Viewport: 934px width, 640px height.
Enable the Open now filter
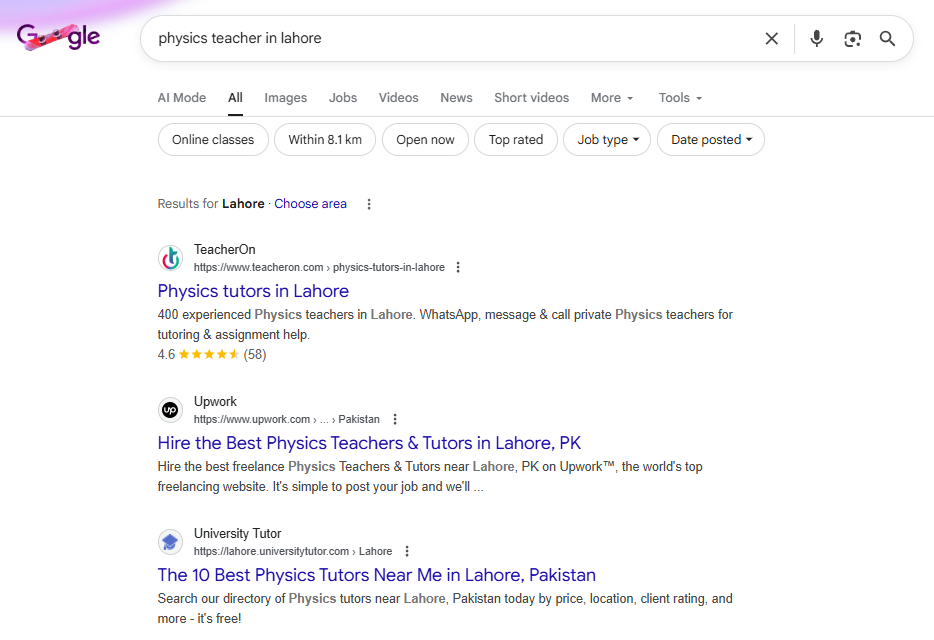tap(425, 139)
